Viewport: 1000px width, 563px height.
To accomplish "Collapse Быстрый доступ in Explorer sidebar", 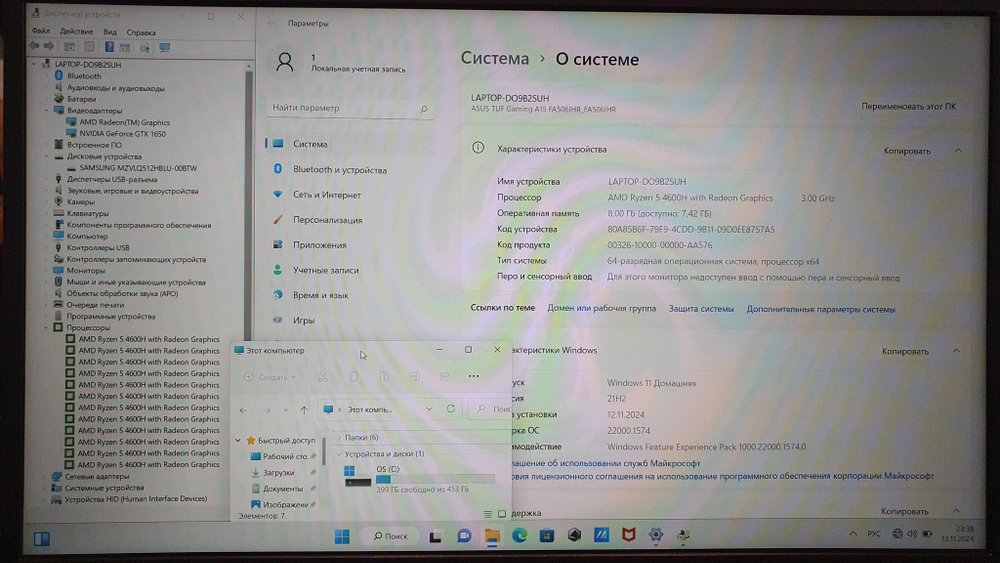I will 239,441.
